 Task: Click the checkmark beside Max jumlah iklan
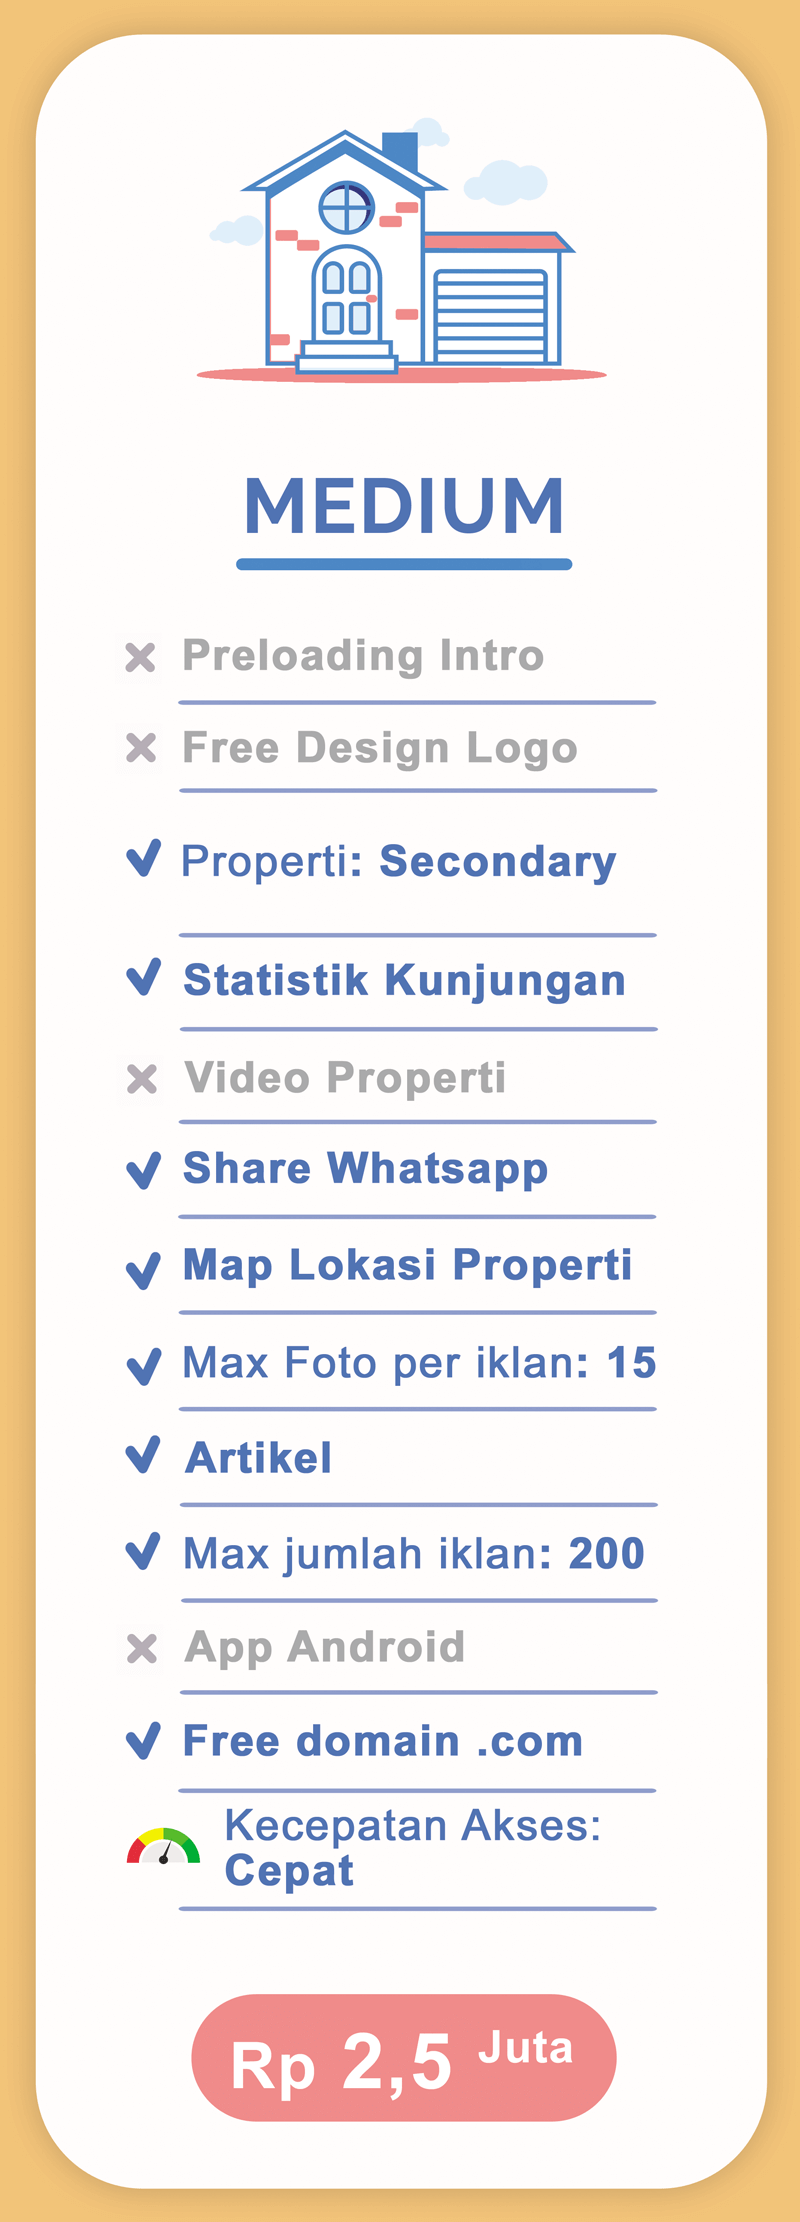tap(144, 1551)
